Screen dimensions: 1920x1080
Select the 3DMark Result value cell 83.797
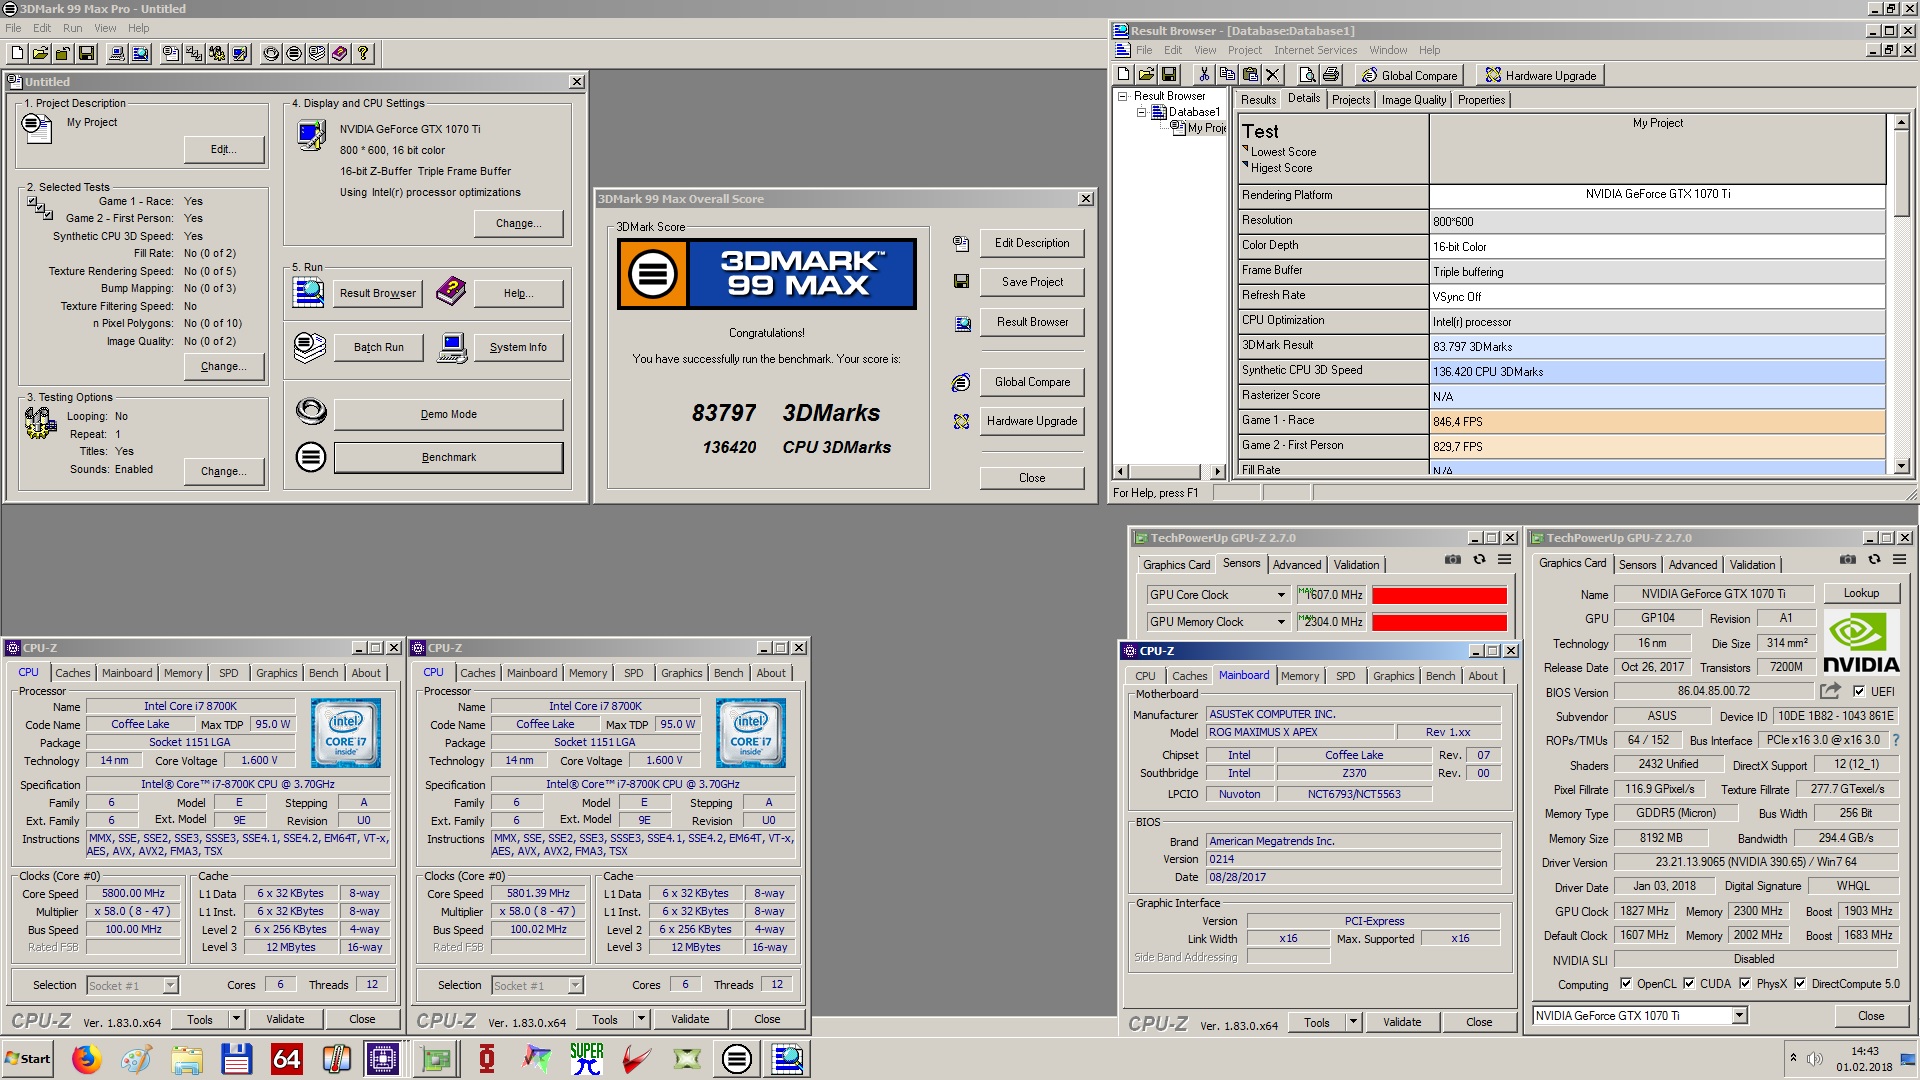[x=1657, y=347]
